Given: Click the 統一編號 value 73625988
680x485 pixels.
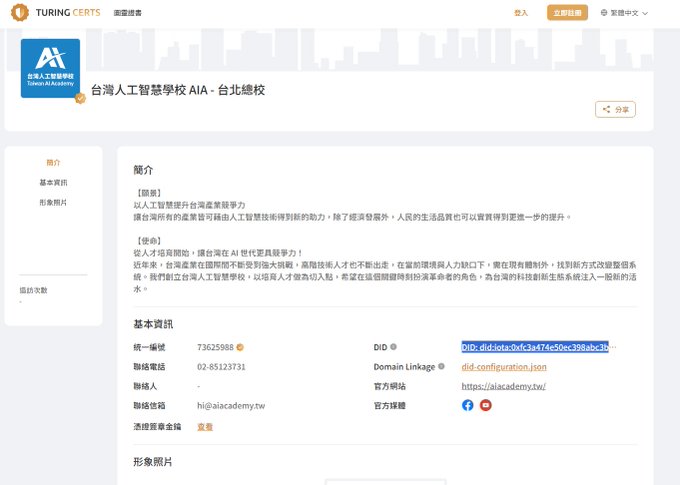Looking at the screenshot, I should (215, 347).
